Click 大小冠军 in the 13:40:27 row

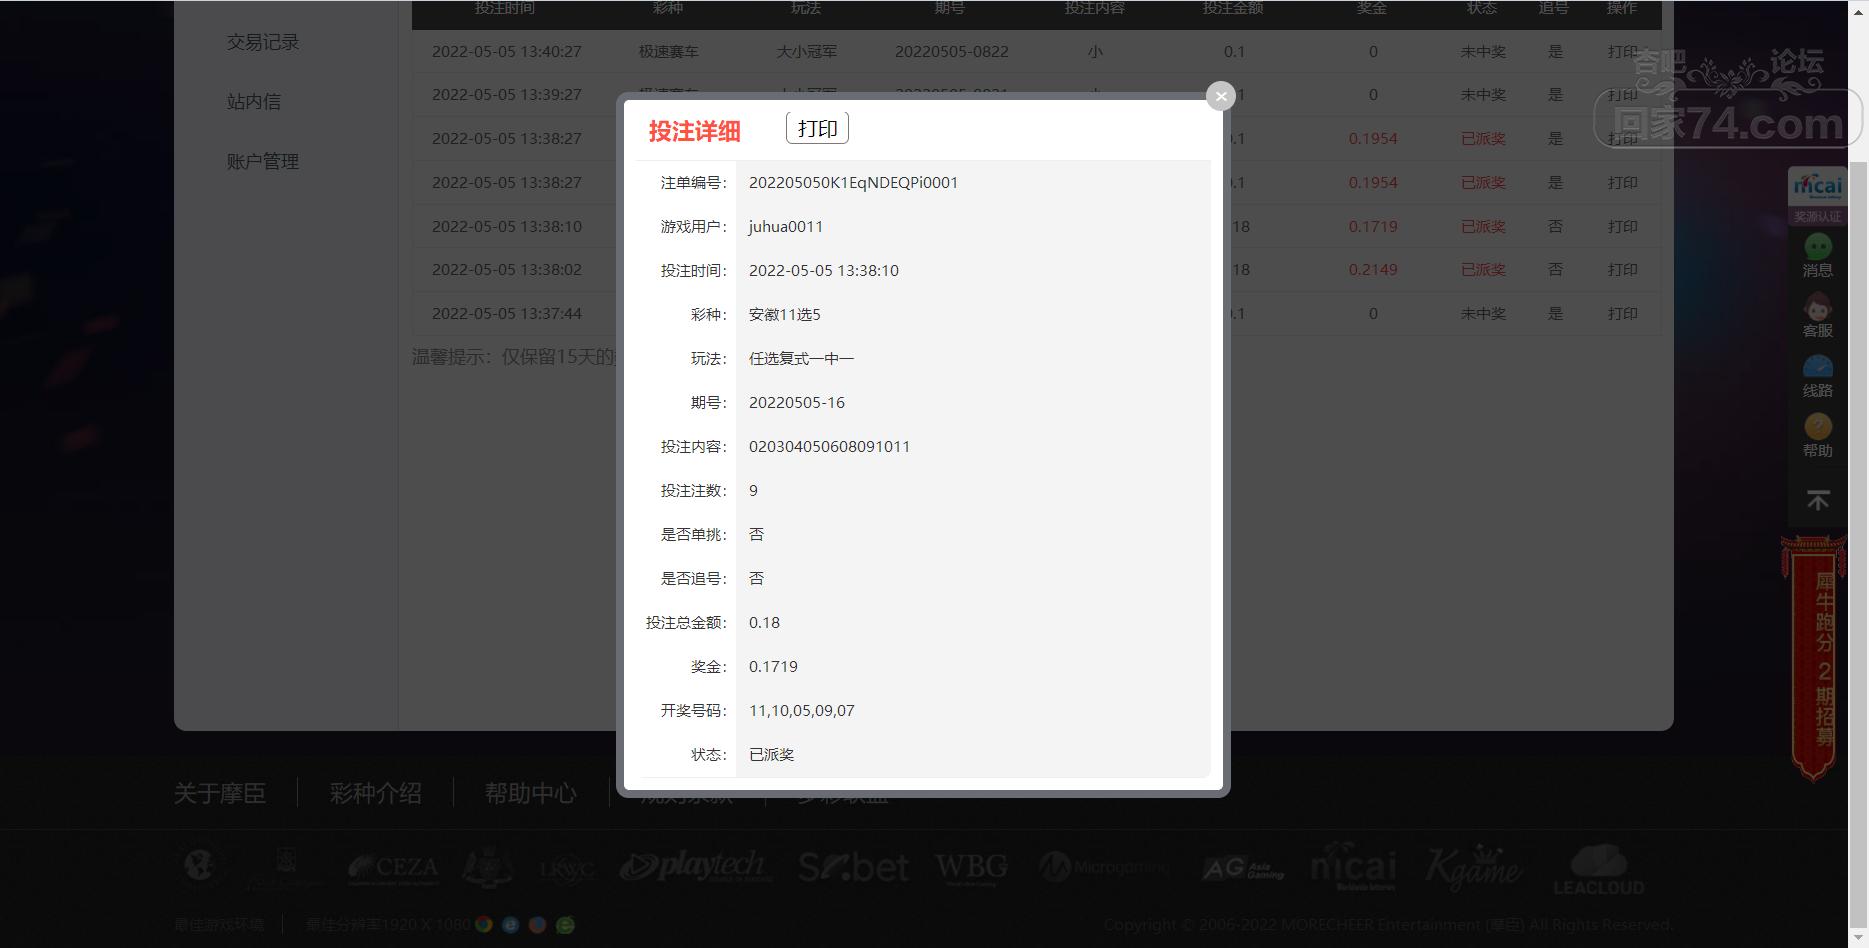coord(807,52)
